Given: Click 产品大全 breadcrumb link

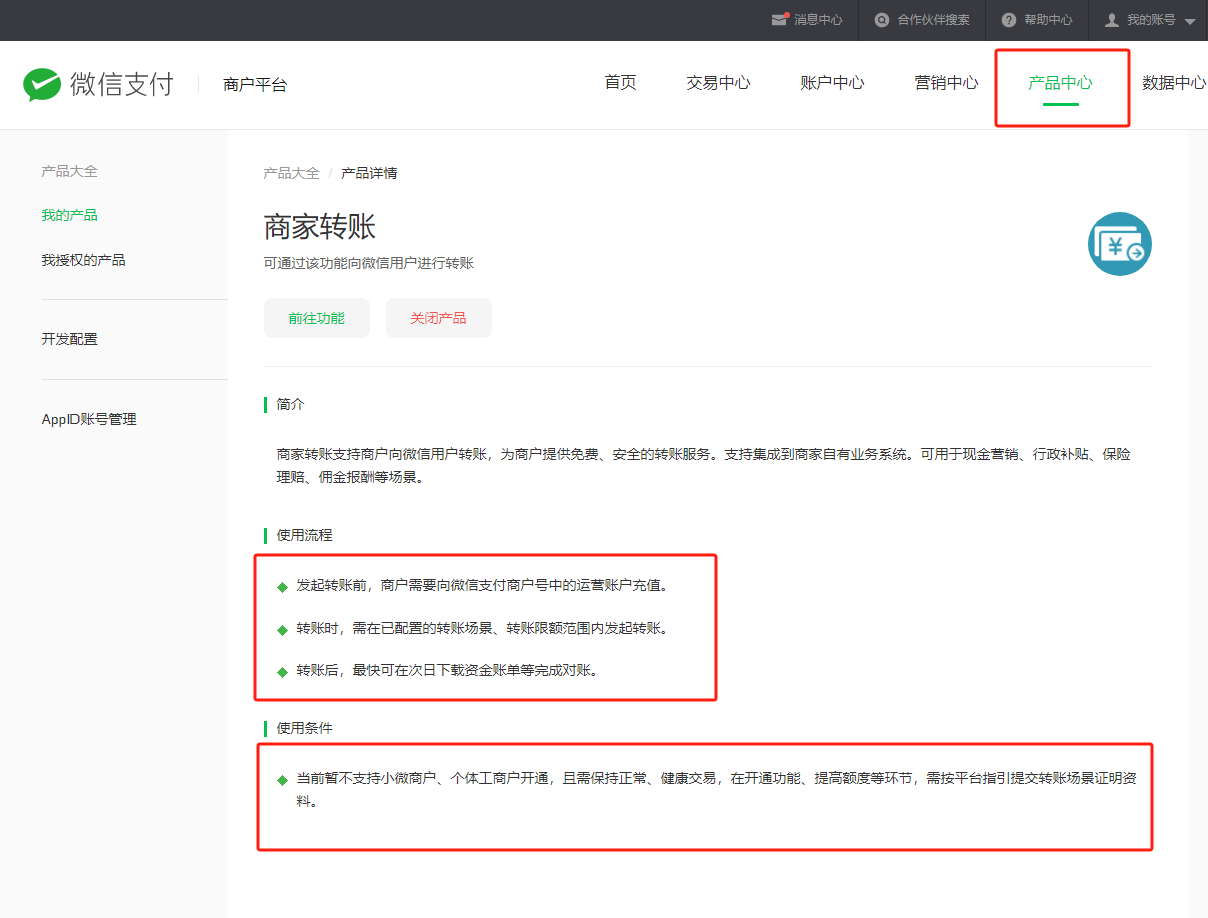Looking at the screenshot, I should pos(291,173).
